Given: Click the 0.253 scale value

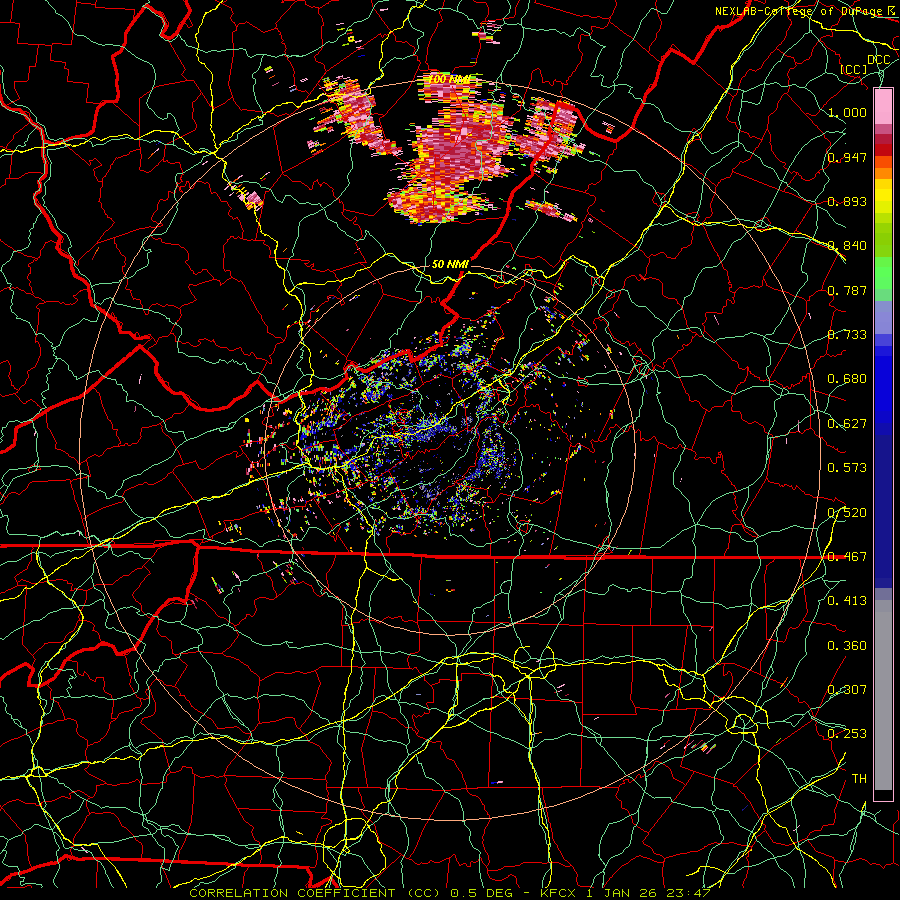Looking at the screenshot, I should 847,734.
